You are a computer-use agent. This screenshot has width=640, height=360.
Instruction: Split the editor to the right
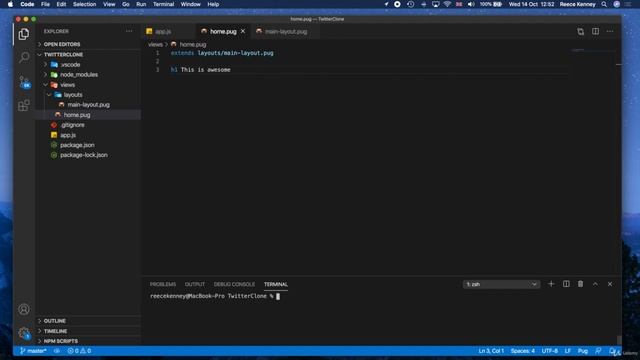point(596,31)
